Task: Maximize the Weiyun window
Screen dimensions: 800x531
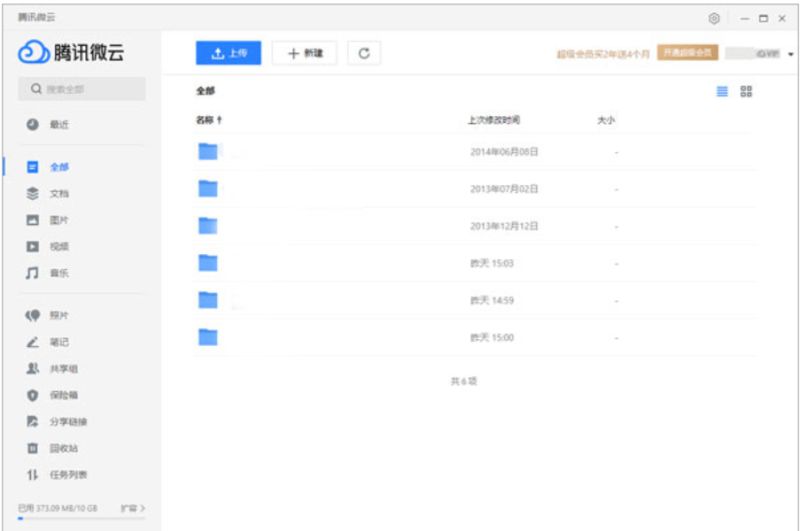Action: [x=763, y=18]
